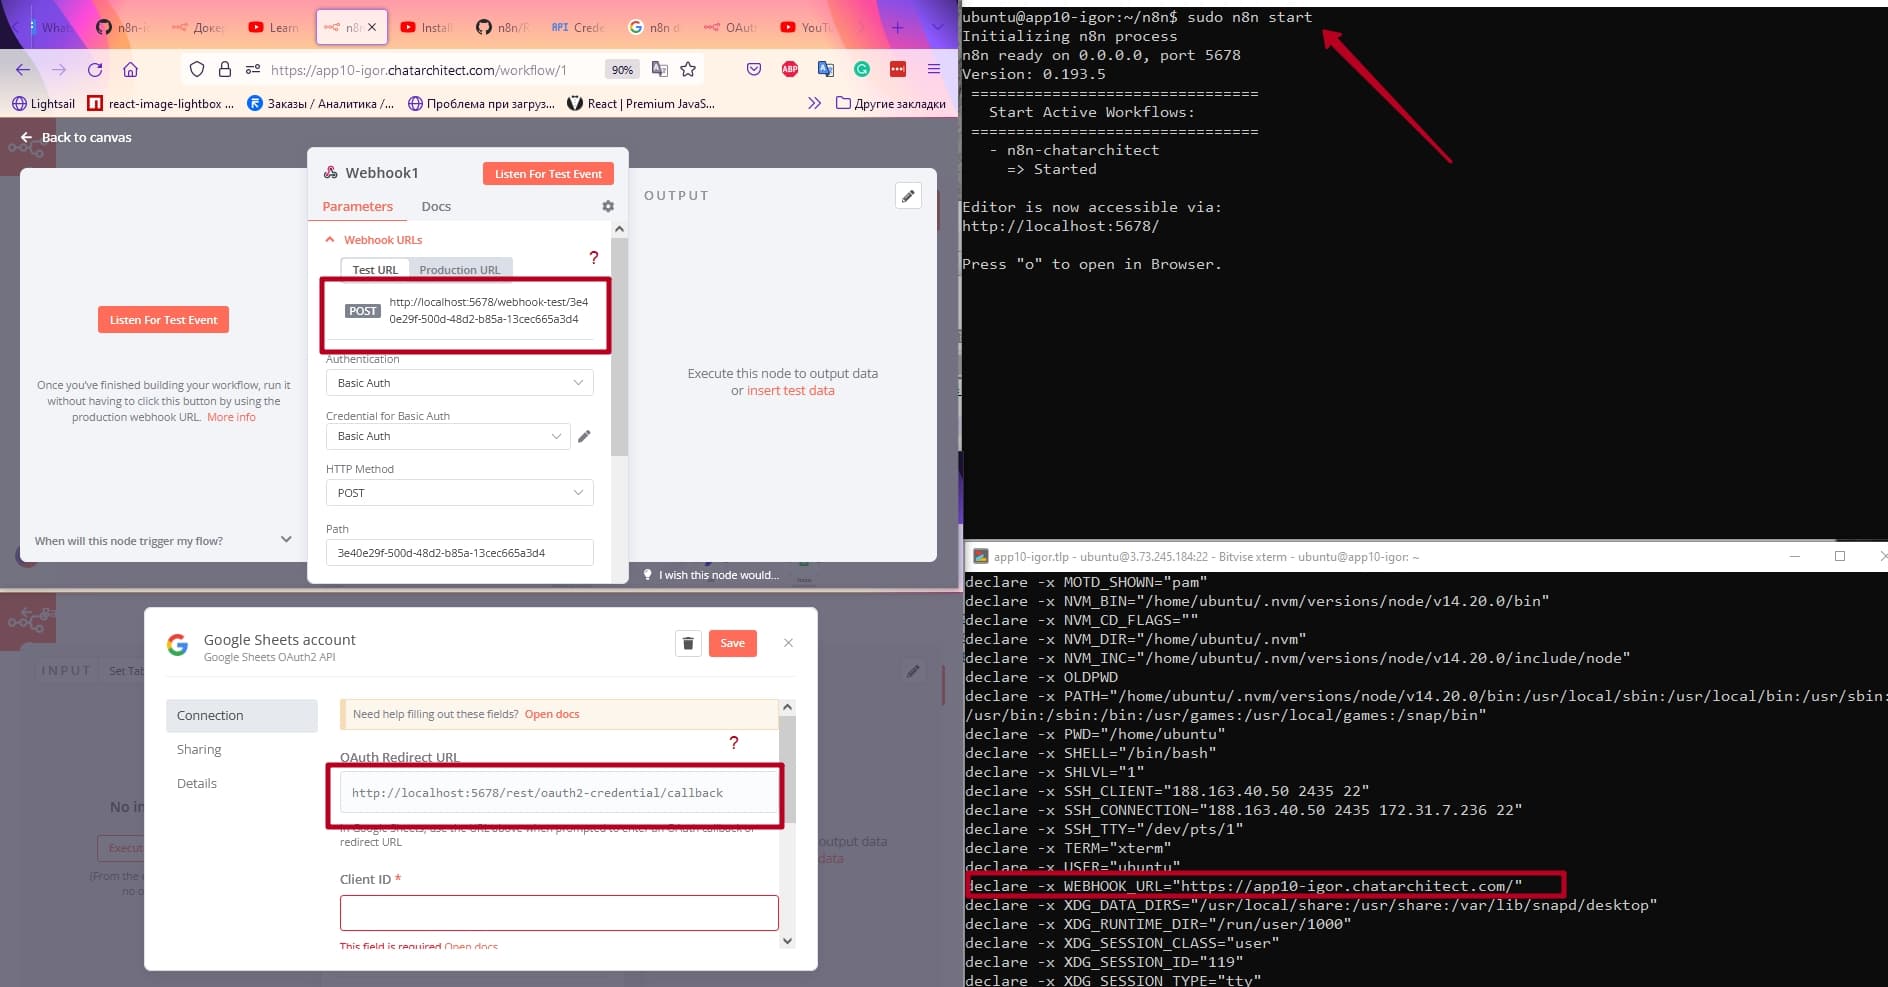Image resolution: width=1888 pixels, height=987 pixels.
Task: Close the active n8n browser tab
Action: (x=372, y=27)
